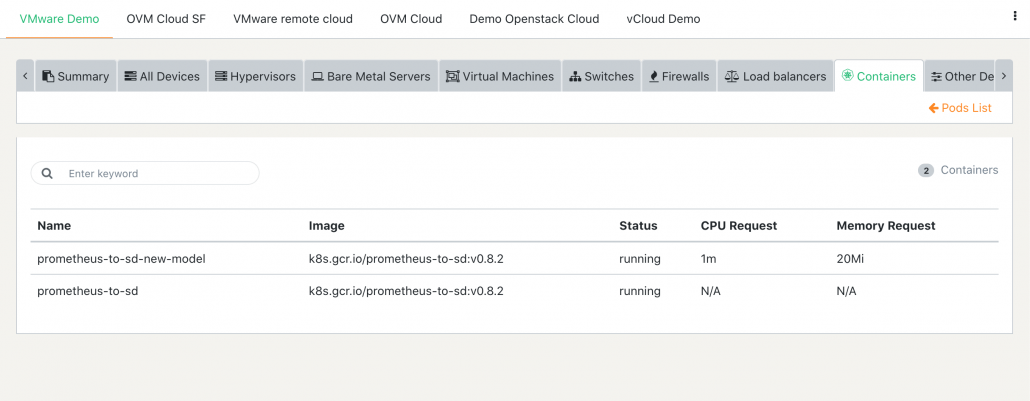This screenshot has width=1030, height=401.
Task: Click the Image column header
Action: pos(326,225)
